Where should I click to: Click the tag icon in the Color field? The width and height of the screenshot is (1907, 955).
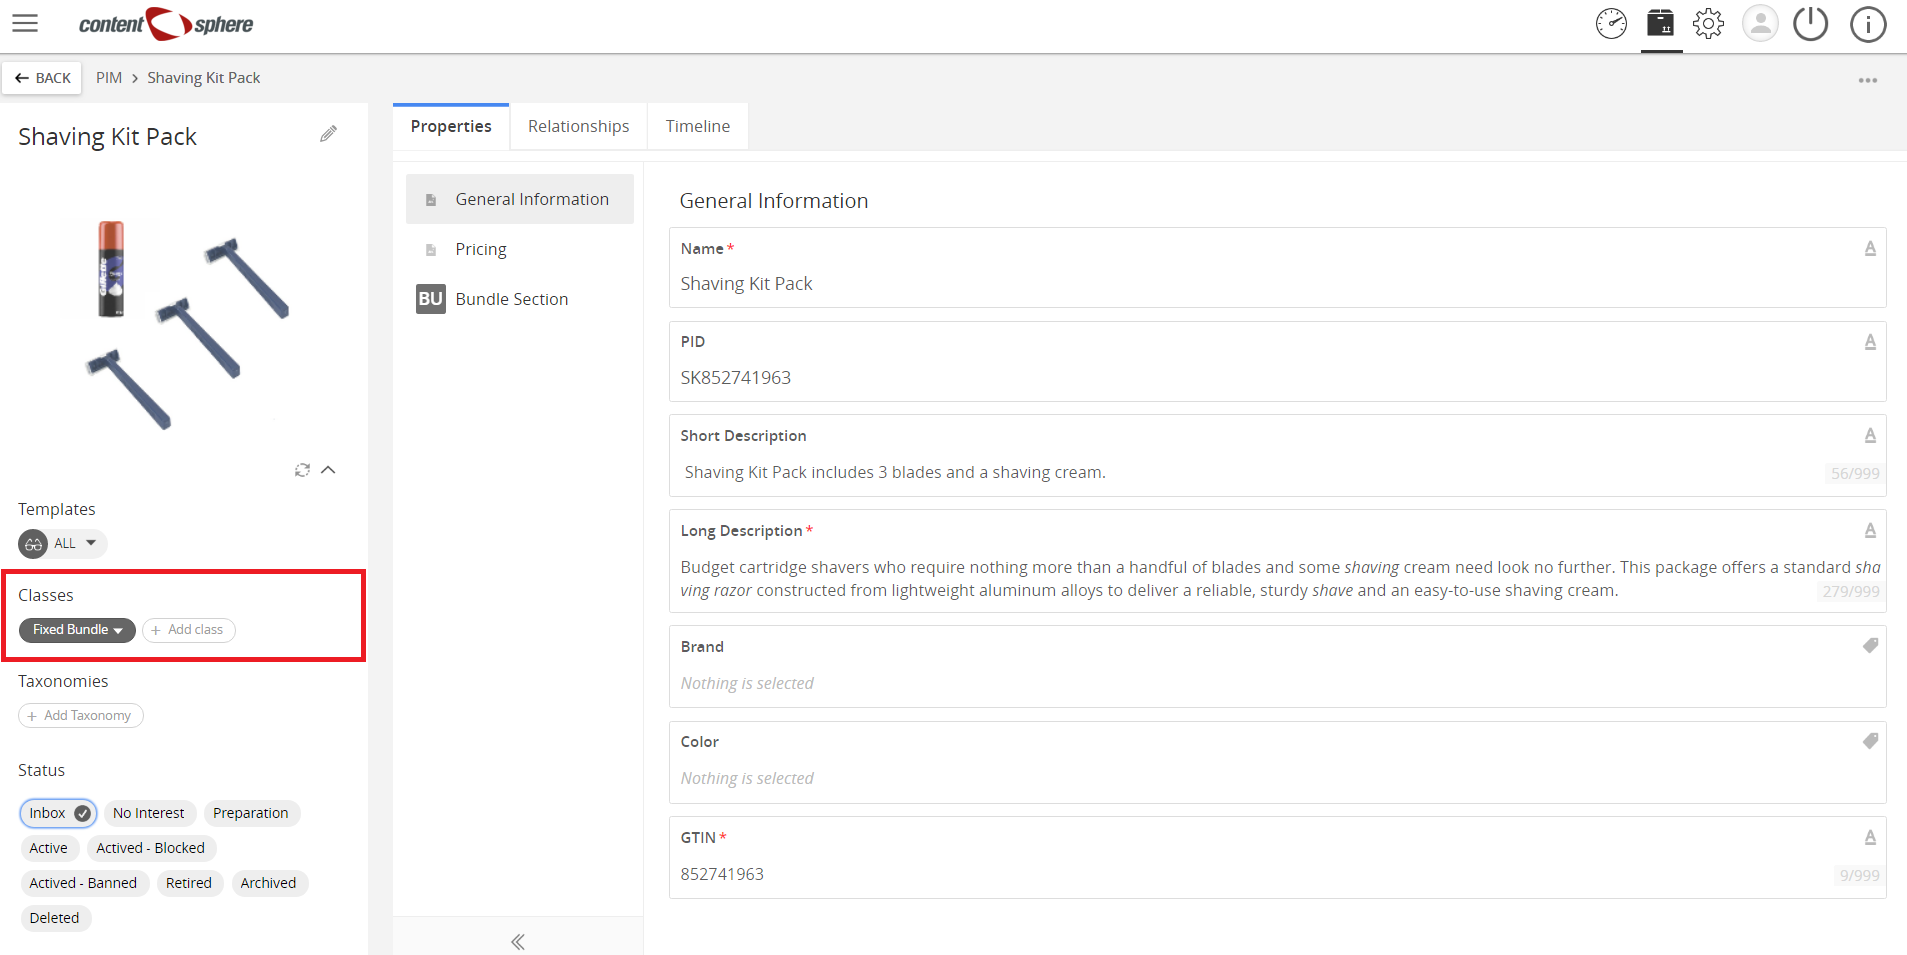coord(1870,741)
